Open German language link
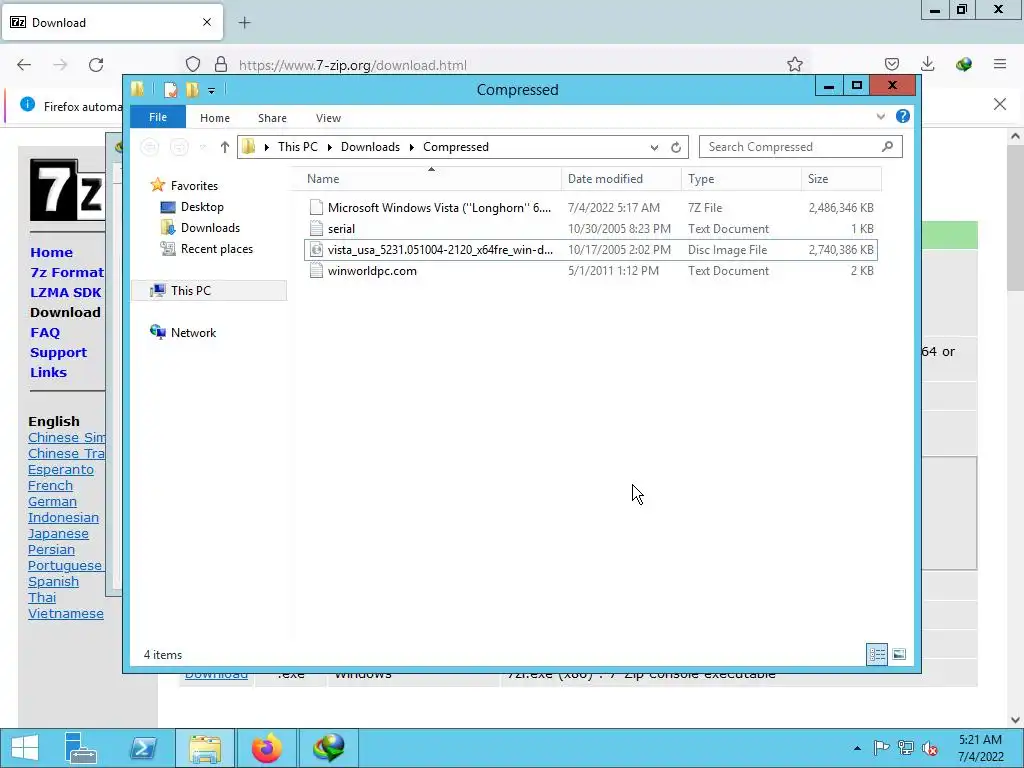 52,502
